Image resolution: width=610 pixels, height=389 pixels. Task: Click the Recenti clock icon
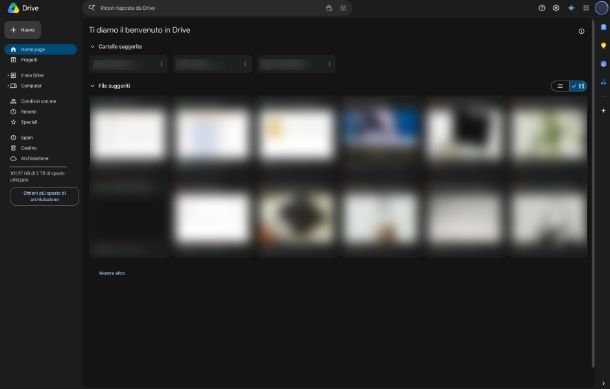click(x=13, y=112)
